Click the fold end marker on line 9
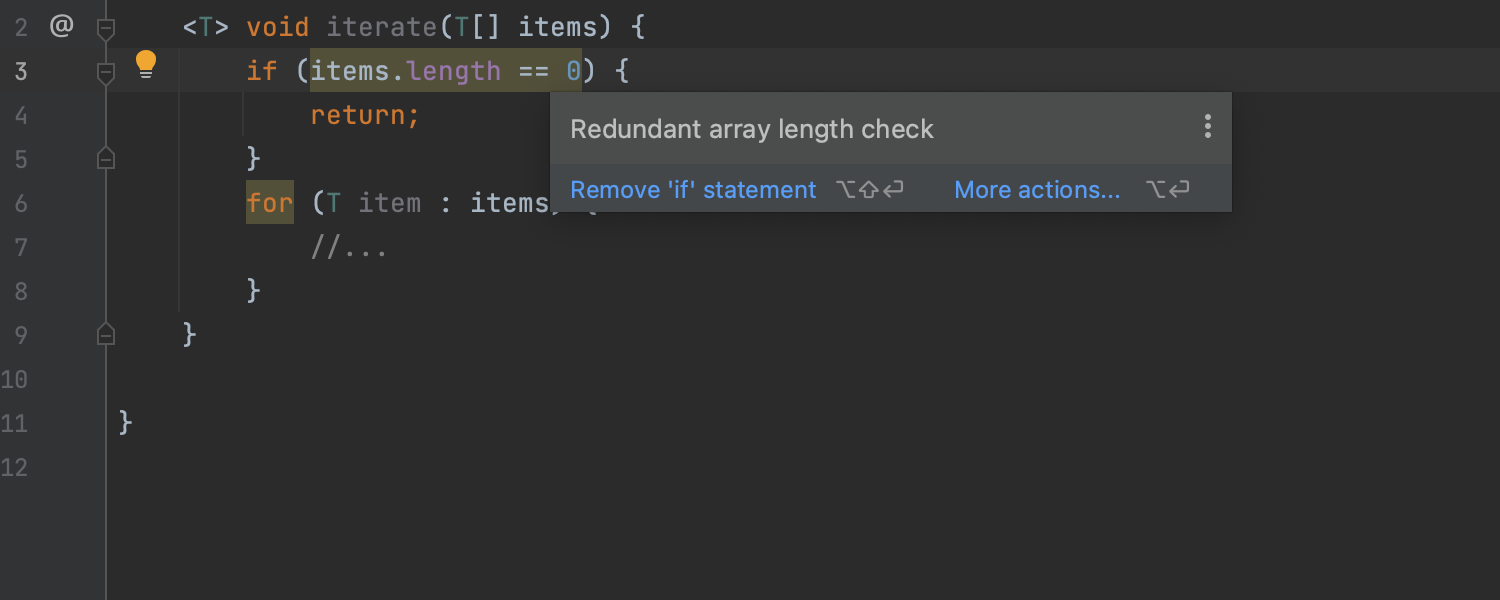 tap(106, 335)
